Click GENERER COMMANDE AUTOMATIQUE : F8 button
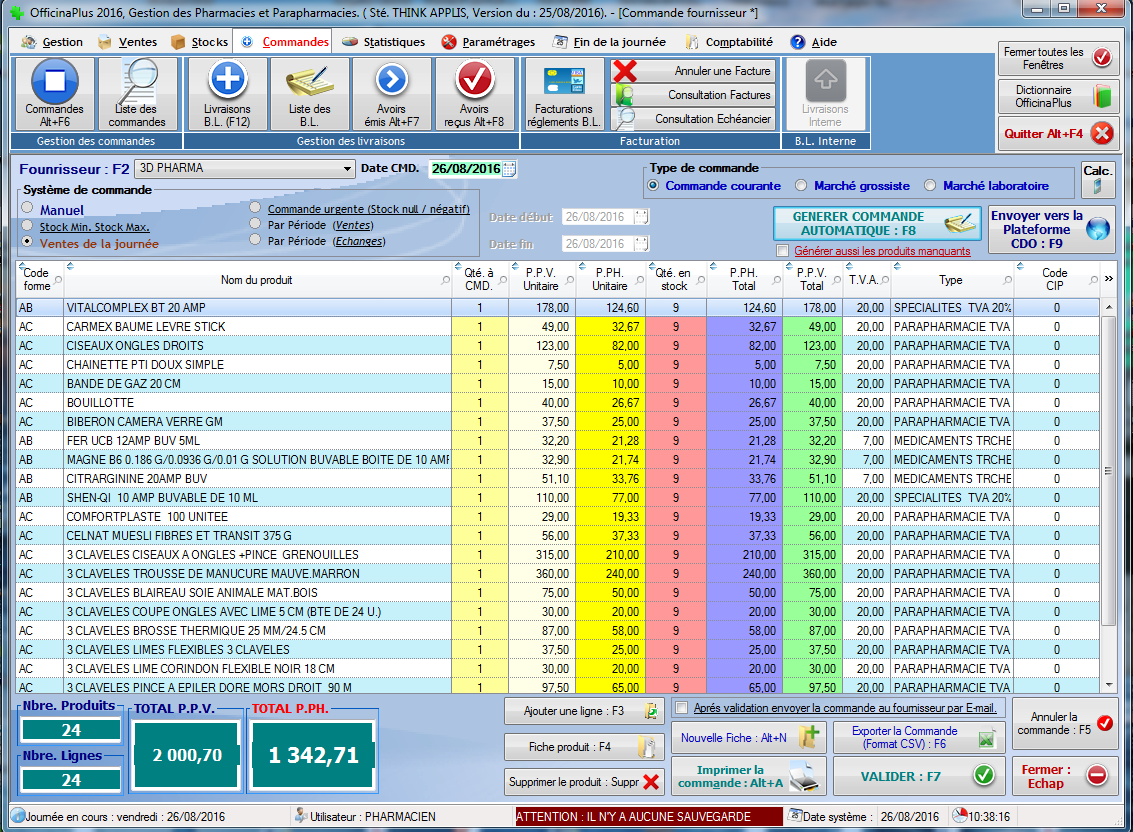The image size is (1133, 832). [875, 223]
